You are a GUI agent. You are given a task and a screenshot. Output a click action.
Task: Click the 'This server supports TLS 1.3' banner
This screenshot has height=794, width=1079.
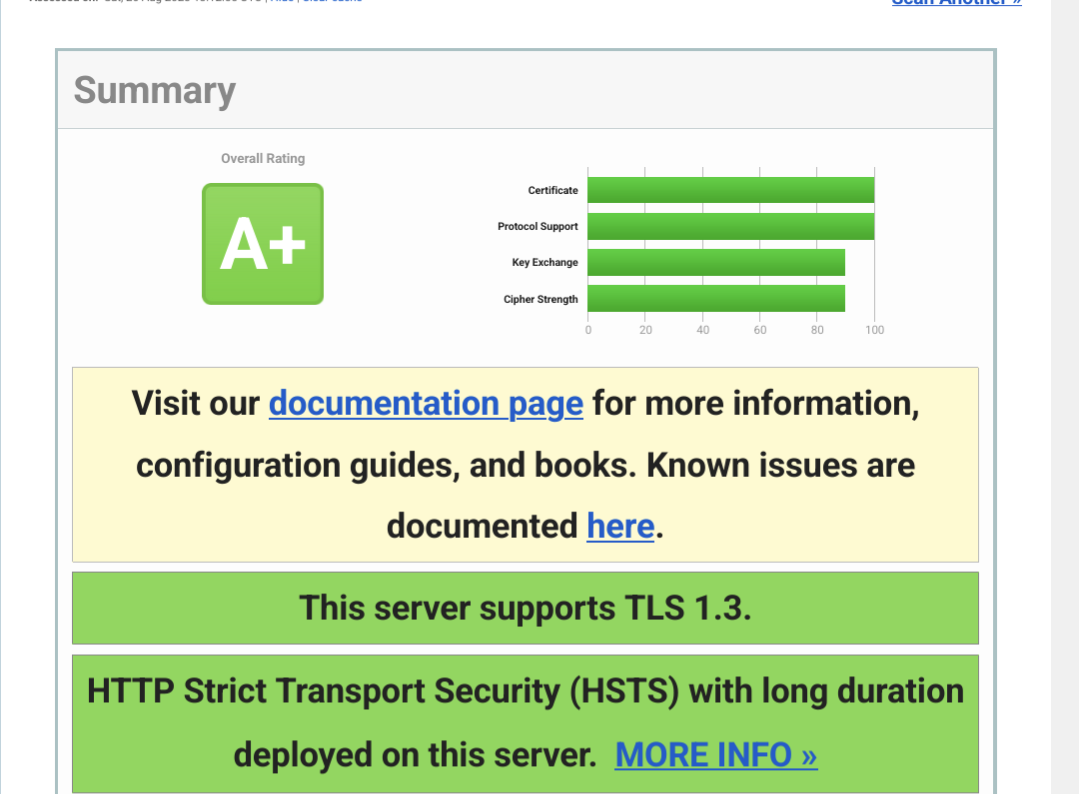(525, 608)
